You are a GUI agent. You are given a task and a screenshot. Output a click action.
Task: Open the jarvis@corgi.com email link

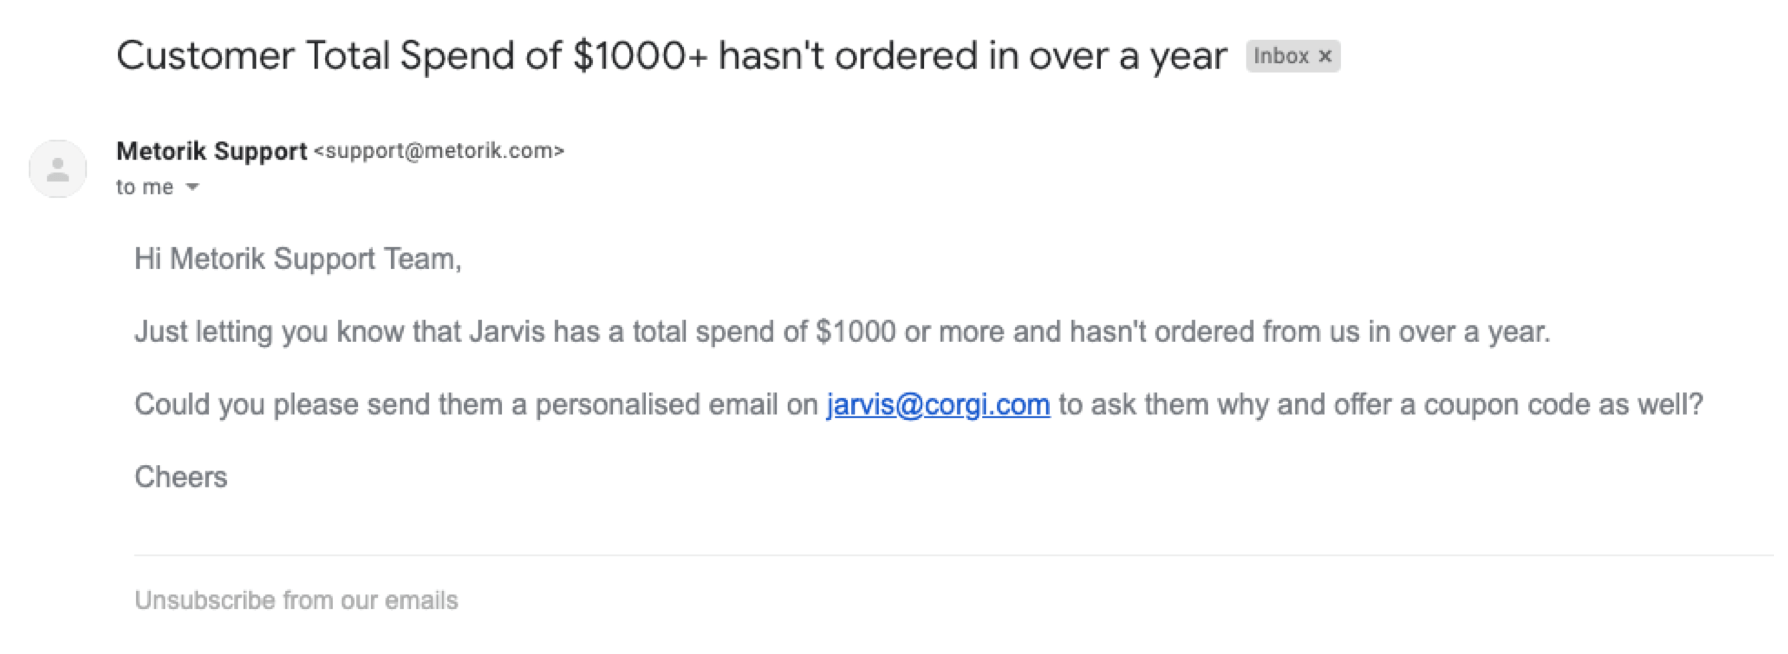click(937, 405)
